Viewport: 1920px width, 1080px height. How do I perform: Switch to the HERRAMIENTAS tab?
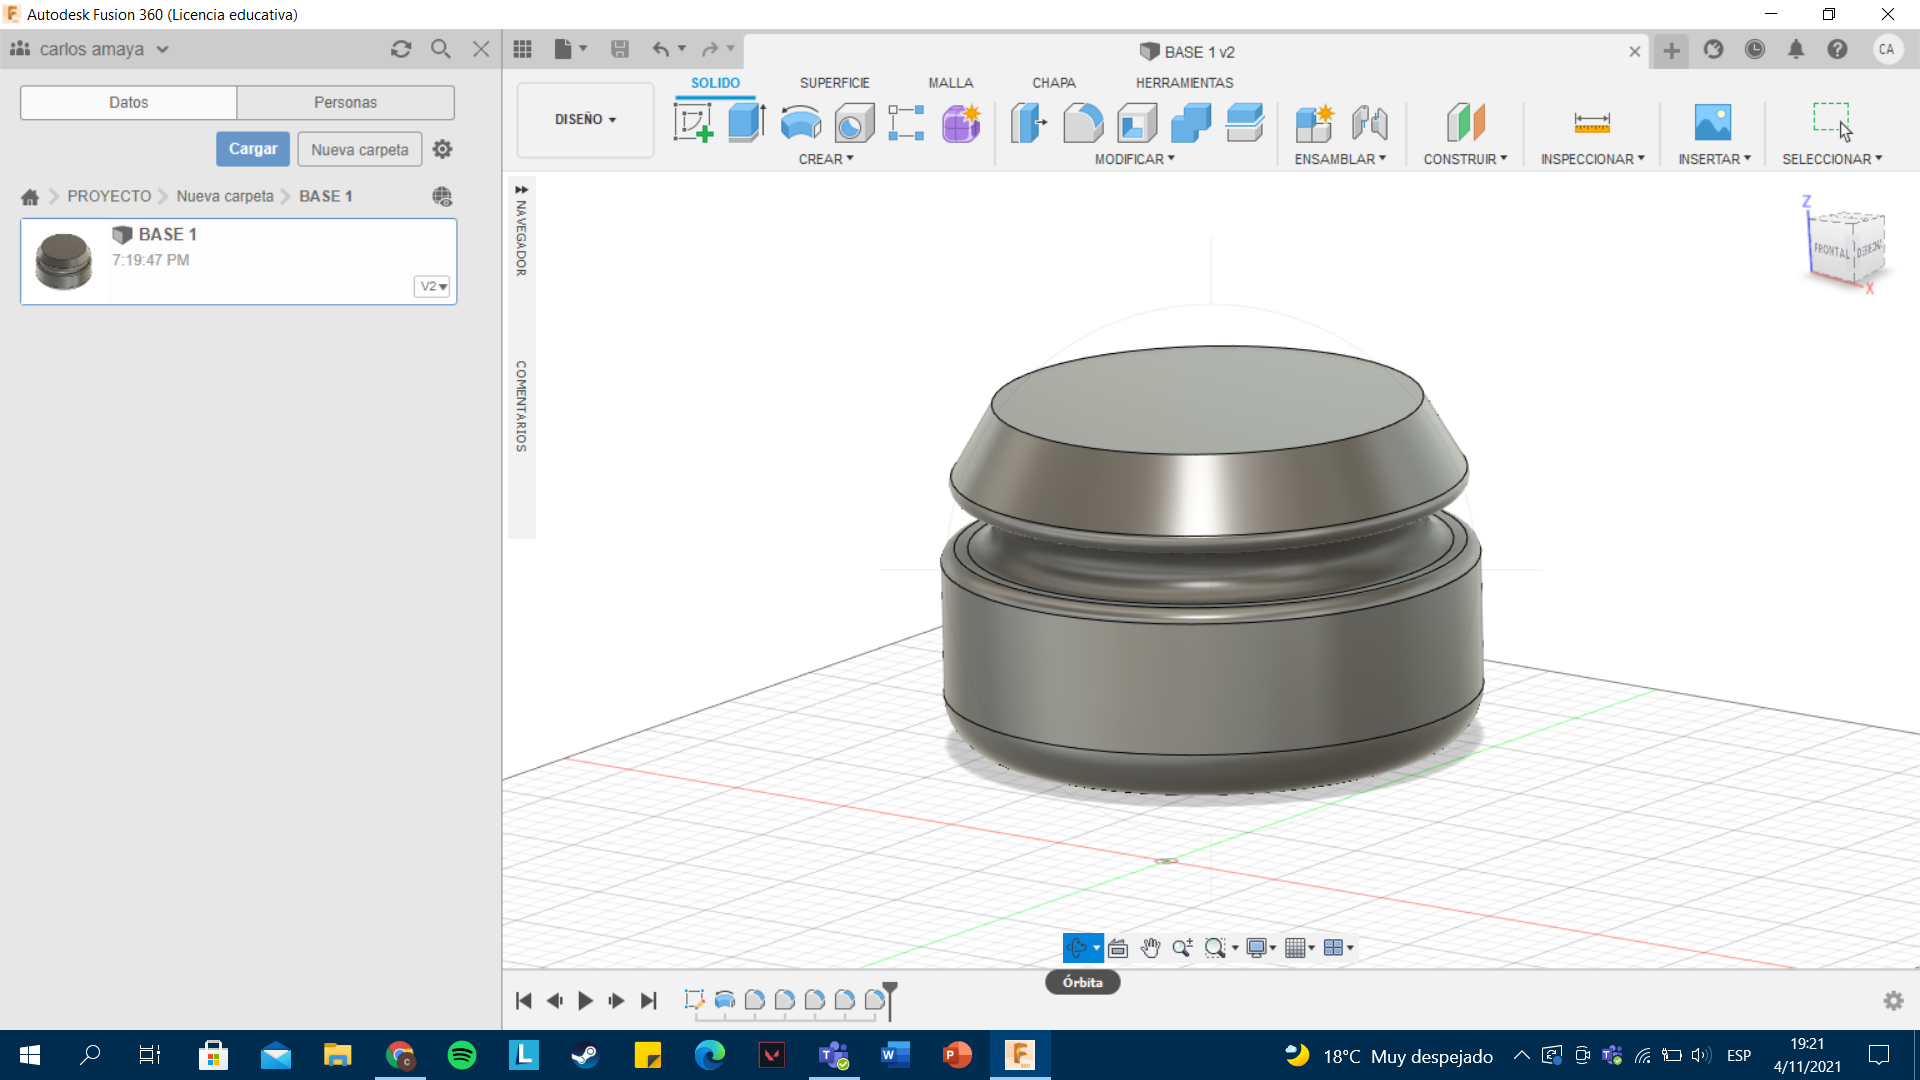[x=1184, y=83]
